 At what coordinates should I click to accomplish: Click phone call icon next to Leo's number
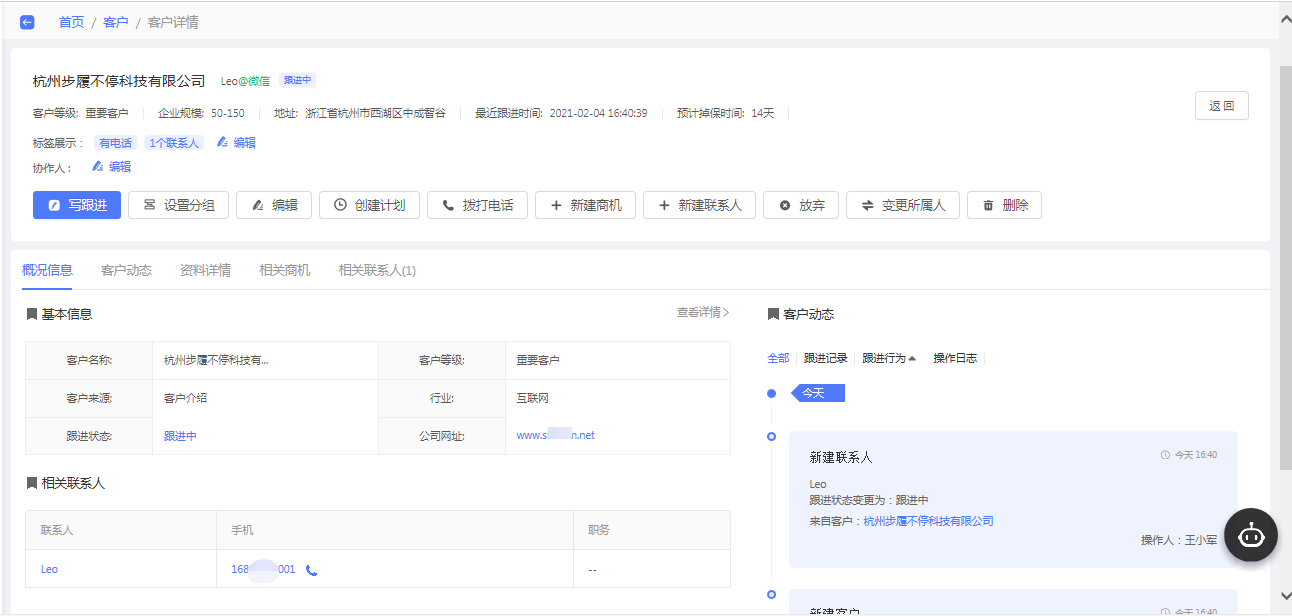(x=311, y=570)
